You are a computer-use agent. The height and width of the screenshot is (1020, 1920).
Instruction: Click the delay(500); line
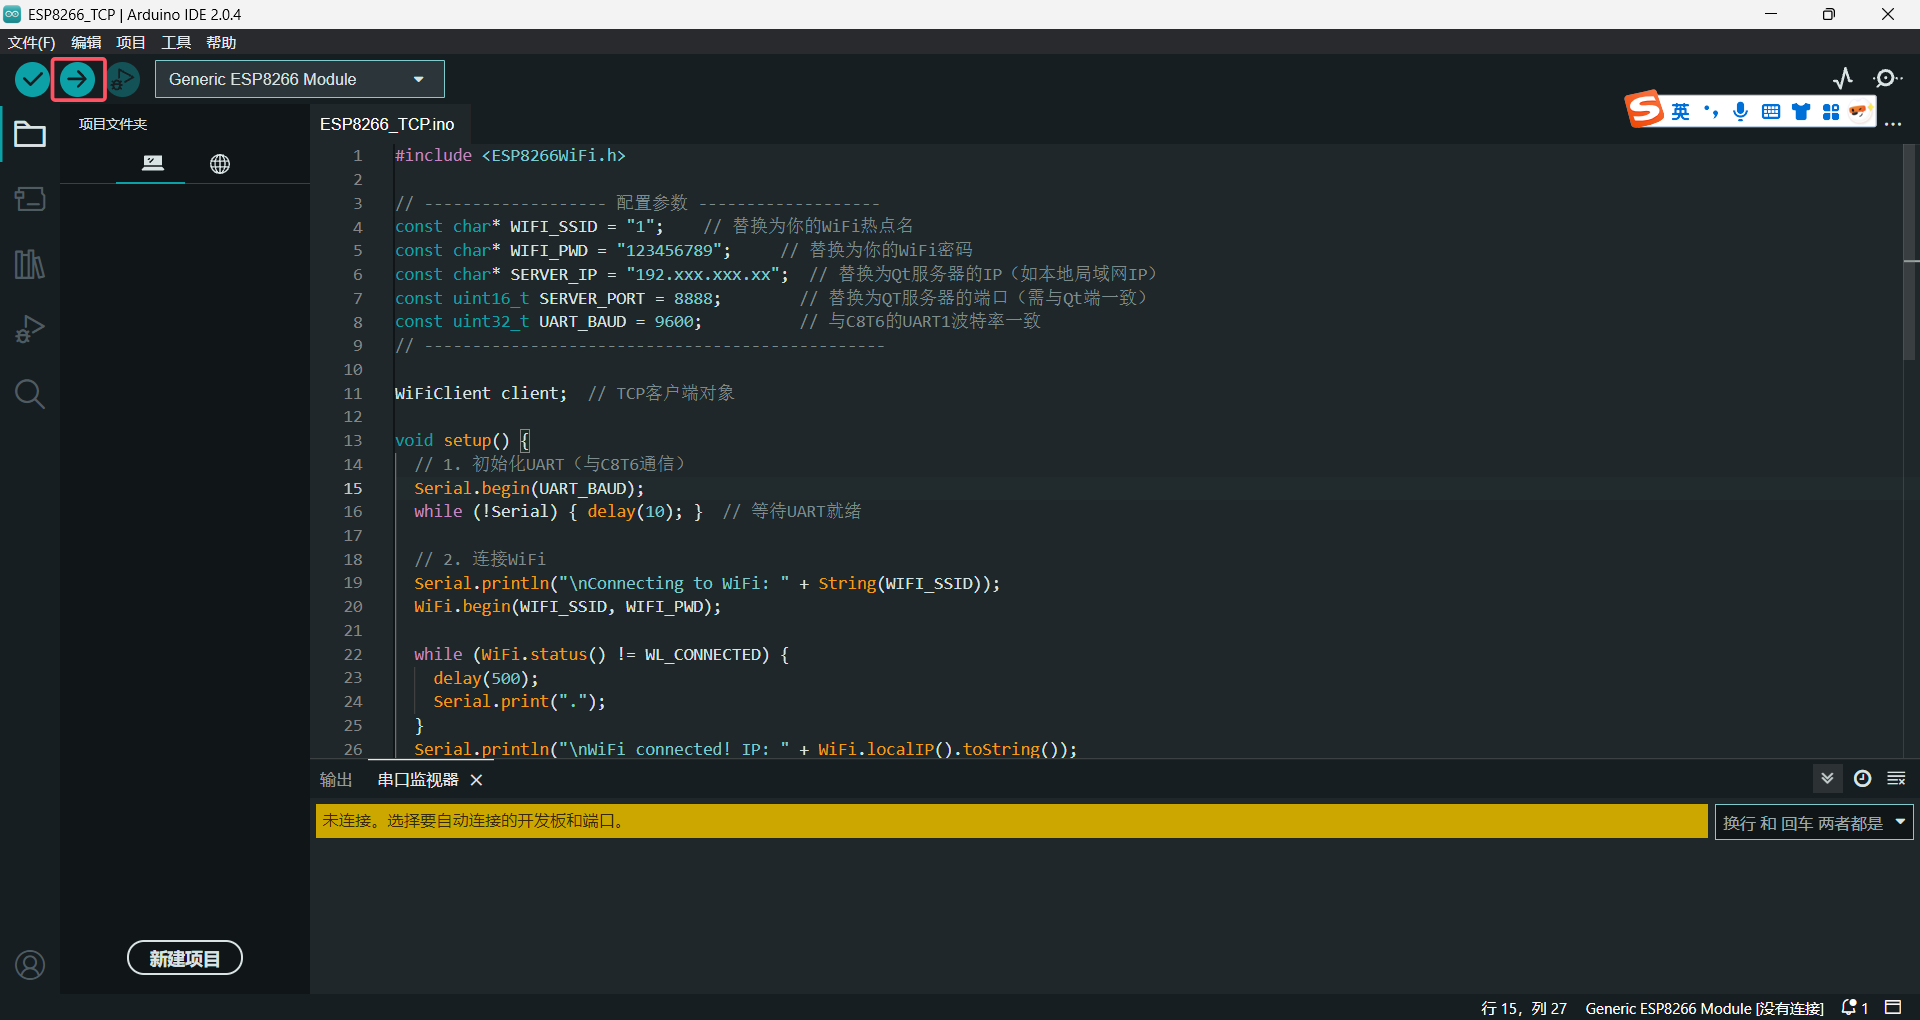485,678
